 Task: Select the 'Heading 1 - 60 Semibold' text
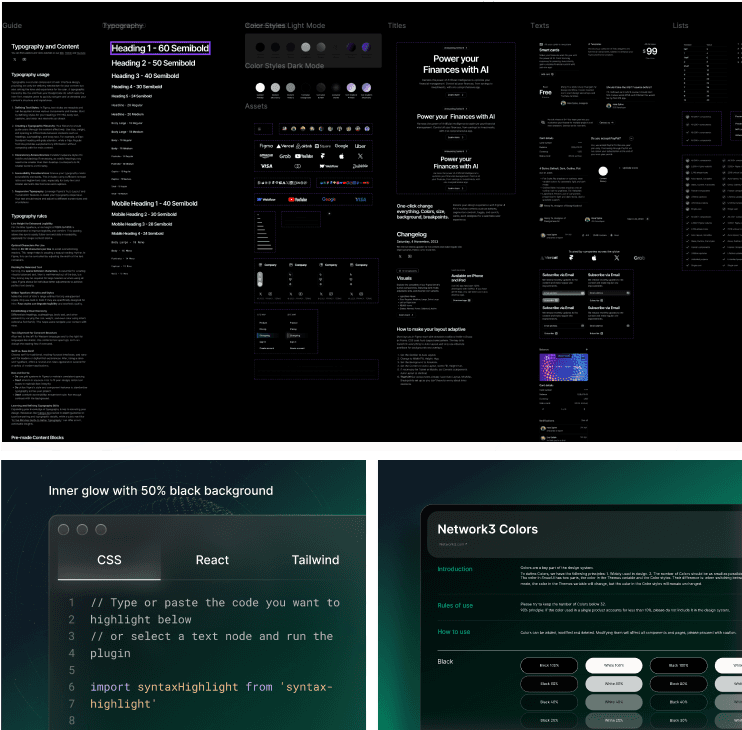pos(160,48)
